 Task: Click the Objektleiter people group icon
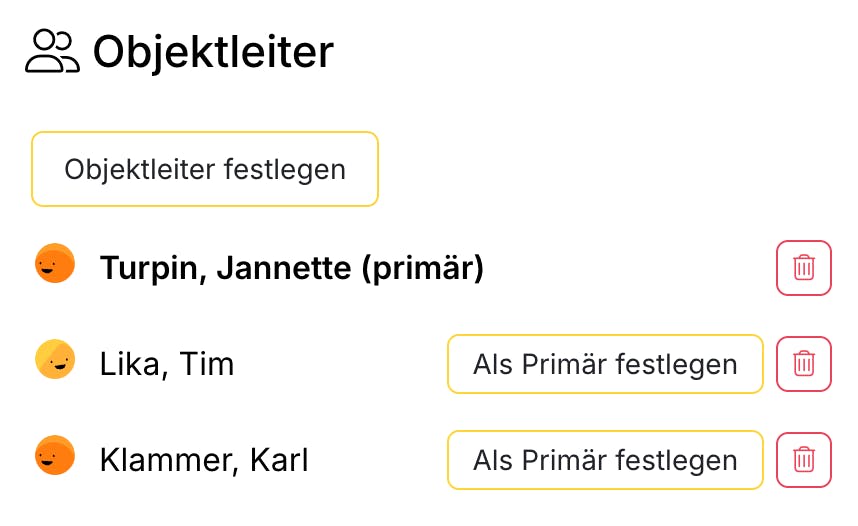coord(52,51)
